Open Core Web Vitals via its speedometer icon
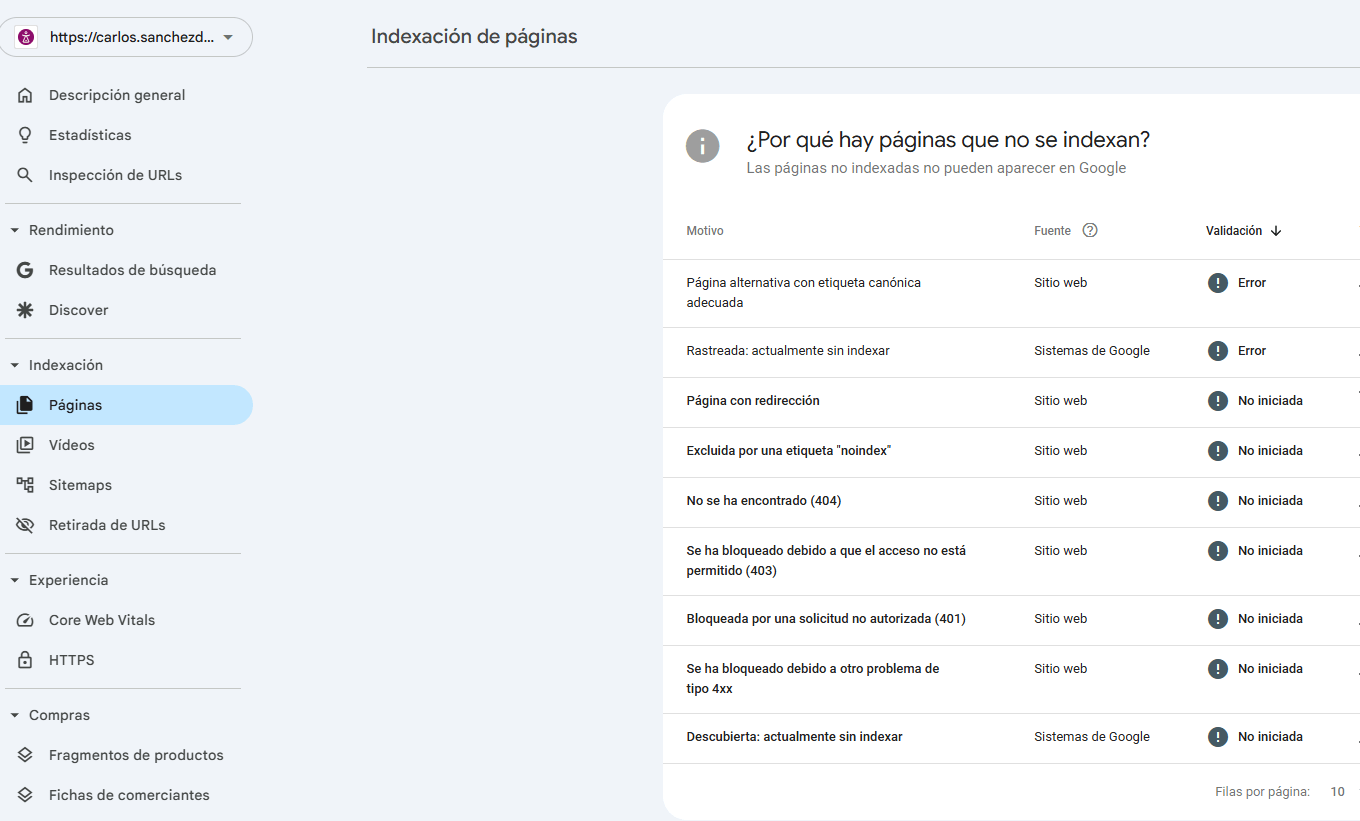Image resolution: width=1360 pixels, height=821 pixels. click(x=25, y=619)
